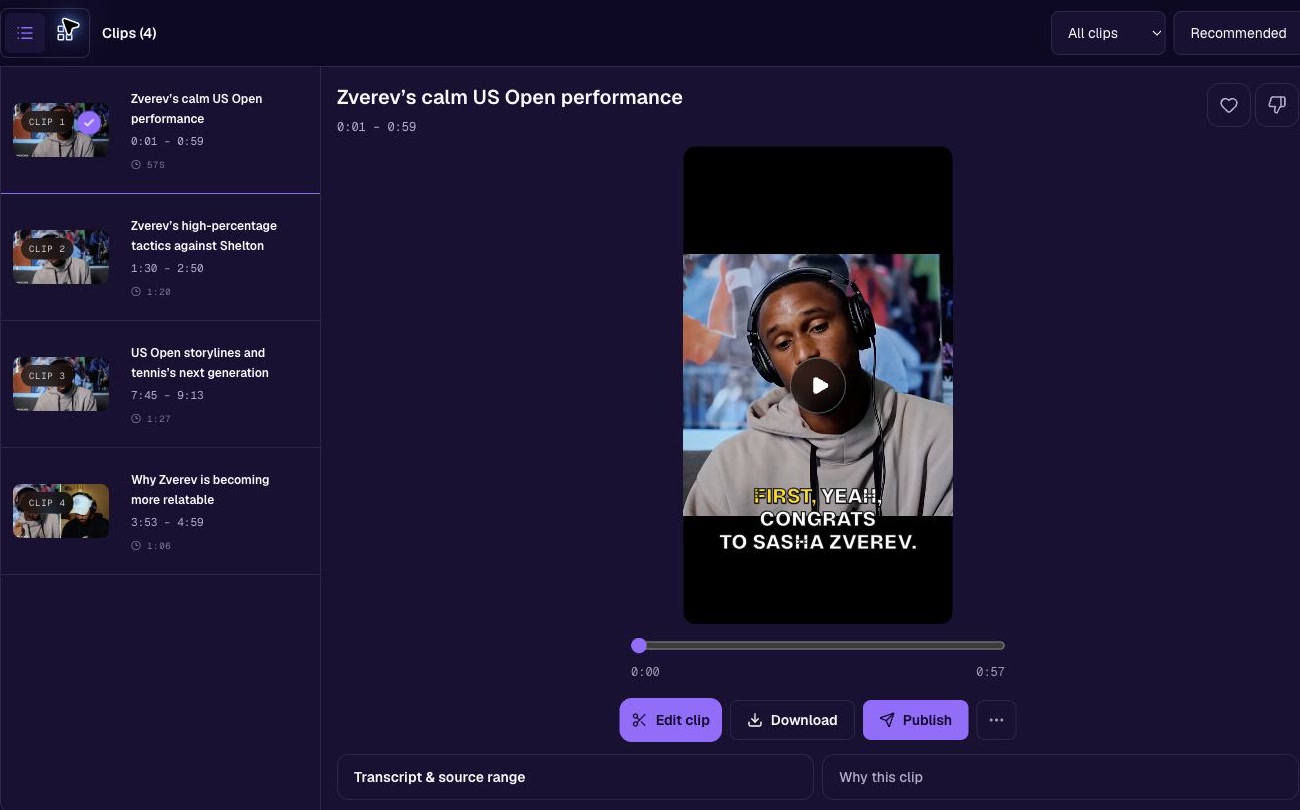Toggle the checkmark on Clip 1
Screen dimensions: 1300x810
coord(89,122)
